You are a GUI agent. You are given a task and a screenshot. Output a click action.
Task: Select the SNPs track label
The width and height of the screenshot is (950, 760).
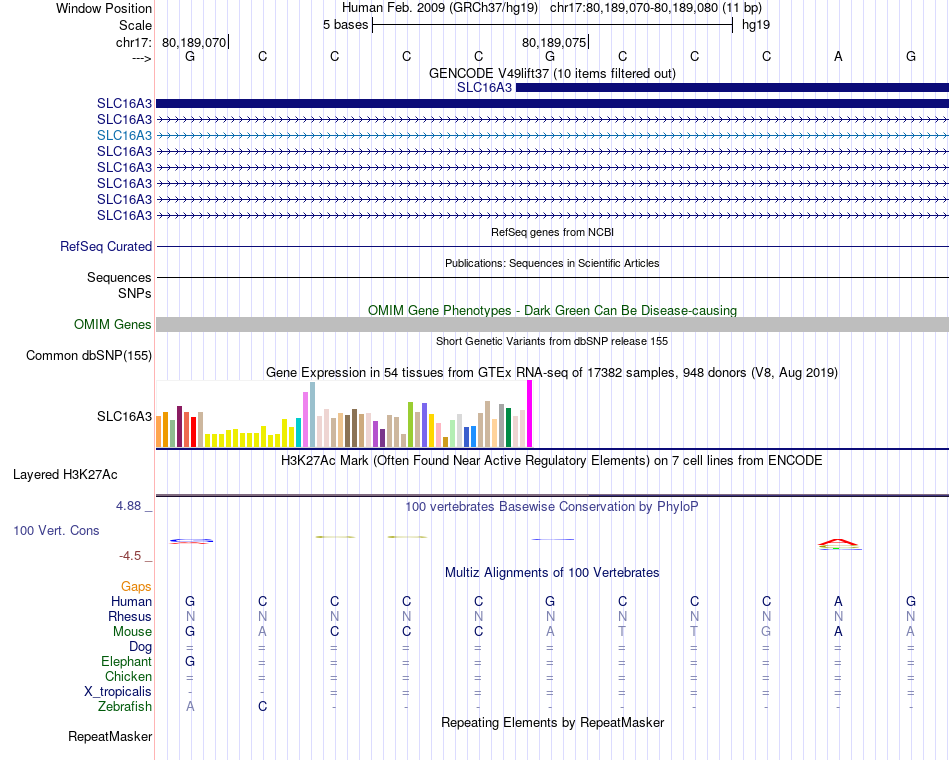coord(135,293)
